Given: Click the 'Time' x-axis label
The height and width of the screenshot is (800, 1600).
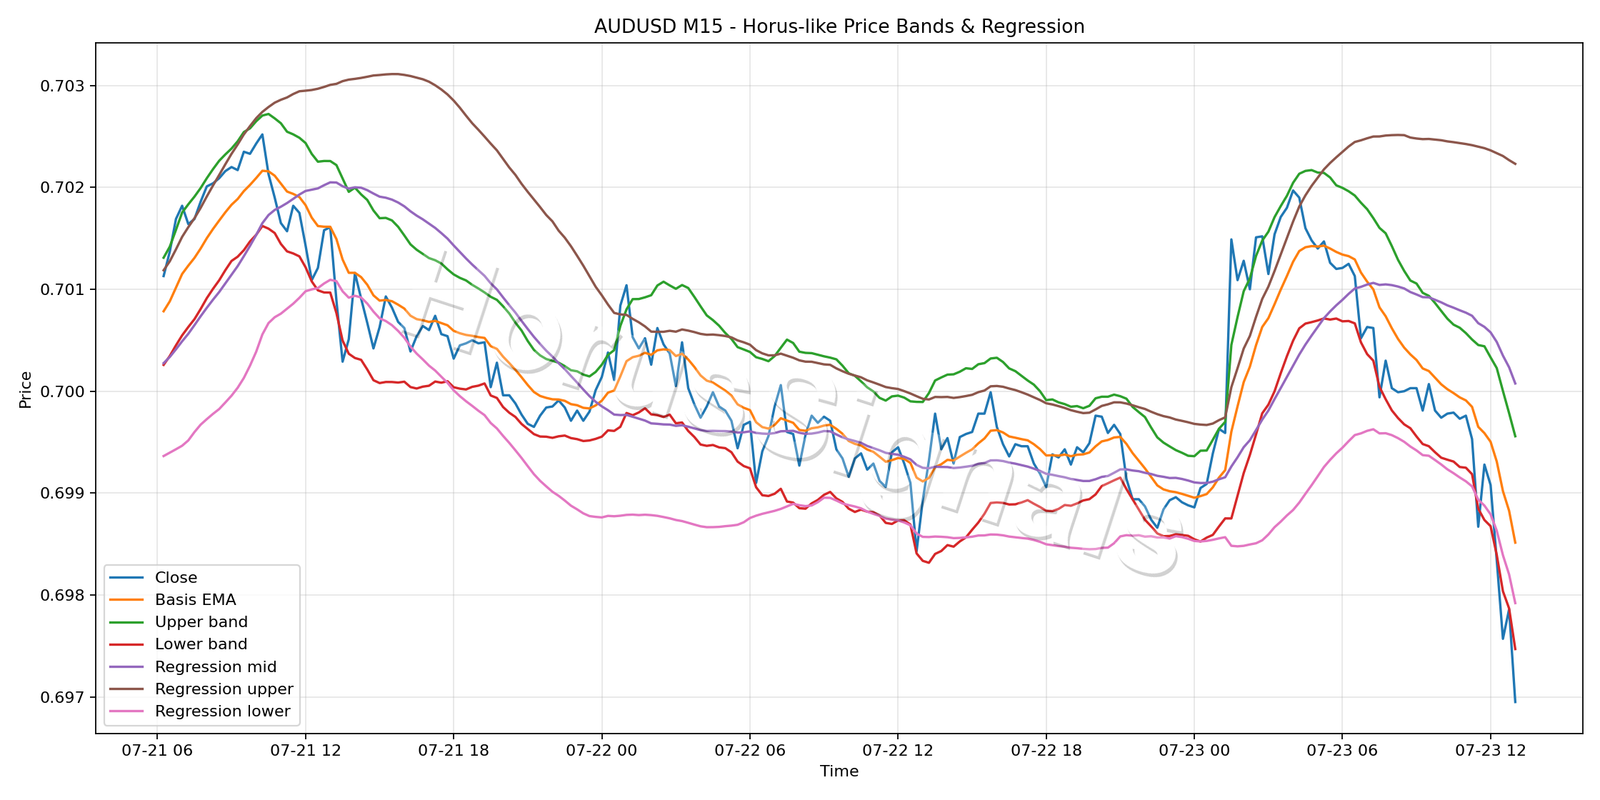Looking at the screenshot, I should 839,771.
